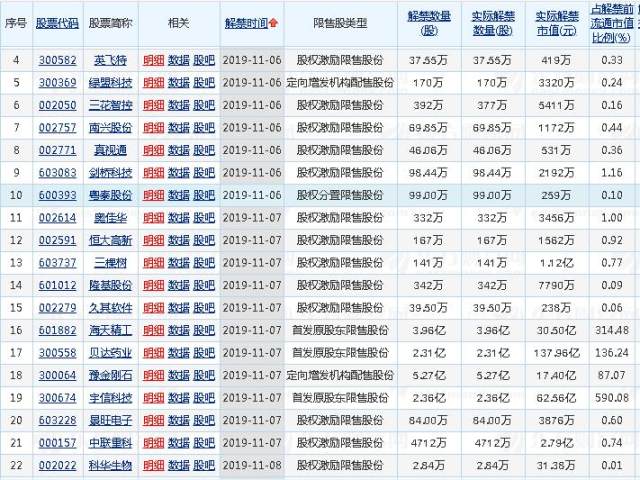
Task: Open 股吧 for 隆基股份 row
Action: pos(204,285)
